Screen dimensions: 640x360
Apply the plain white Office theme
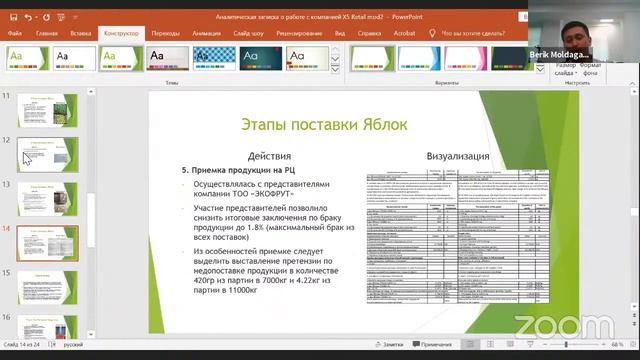click(74, 58)
